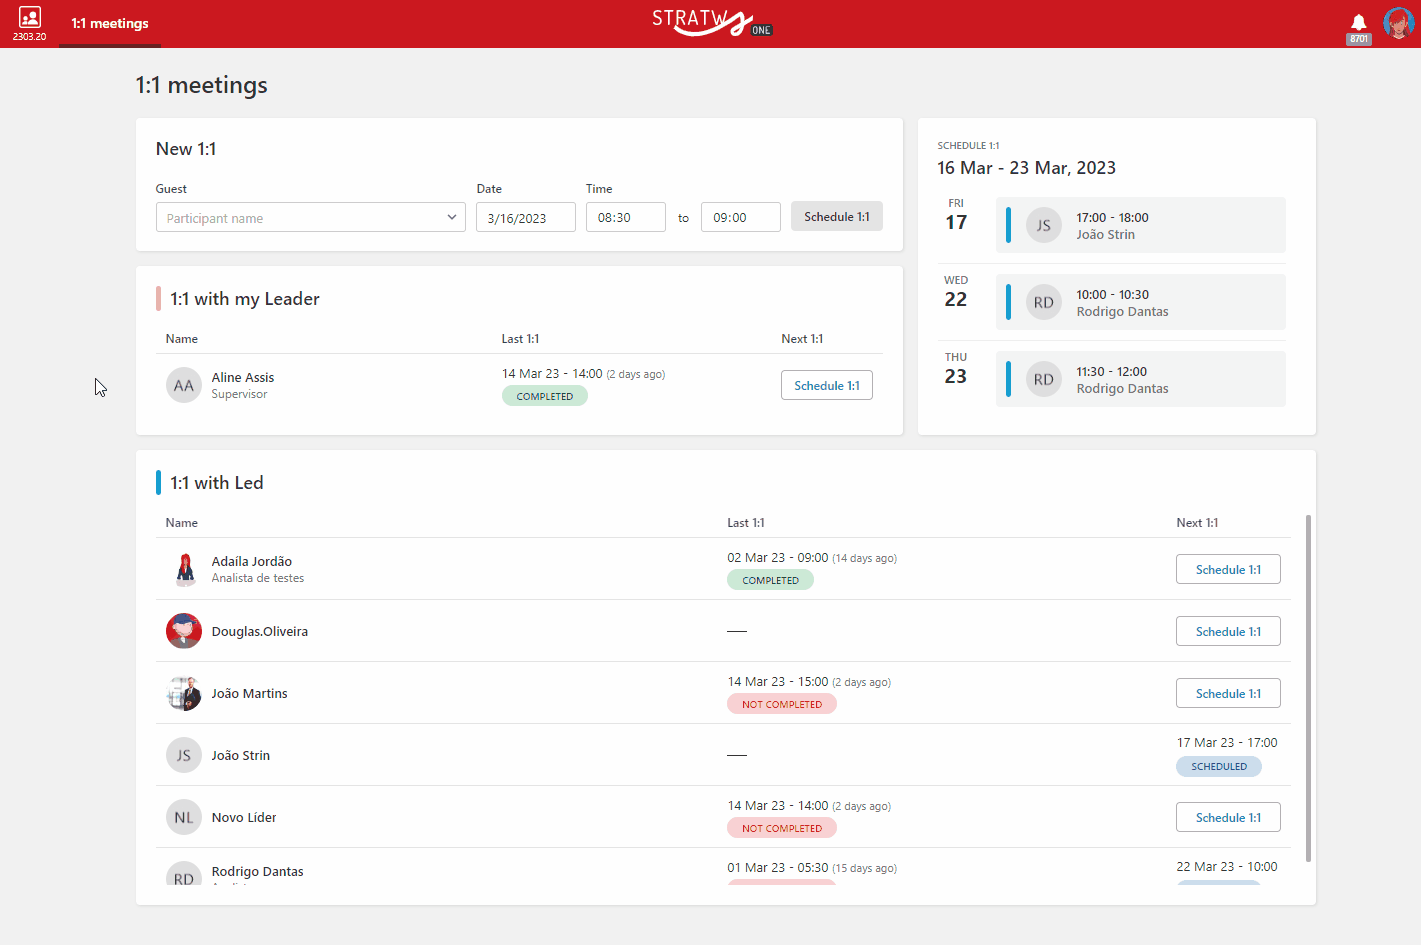
Task: Click '01 Mar 23 - 05:30' last meeting date
Action: [x=778, y=868]
